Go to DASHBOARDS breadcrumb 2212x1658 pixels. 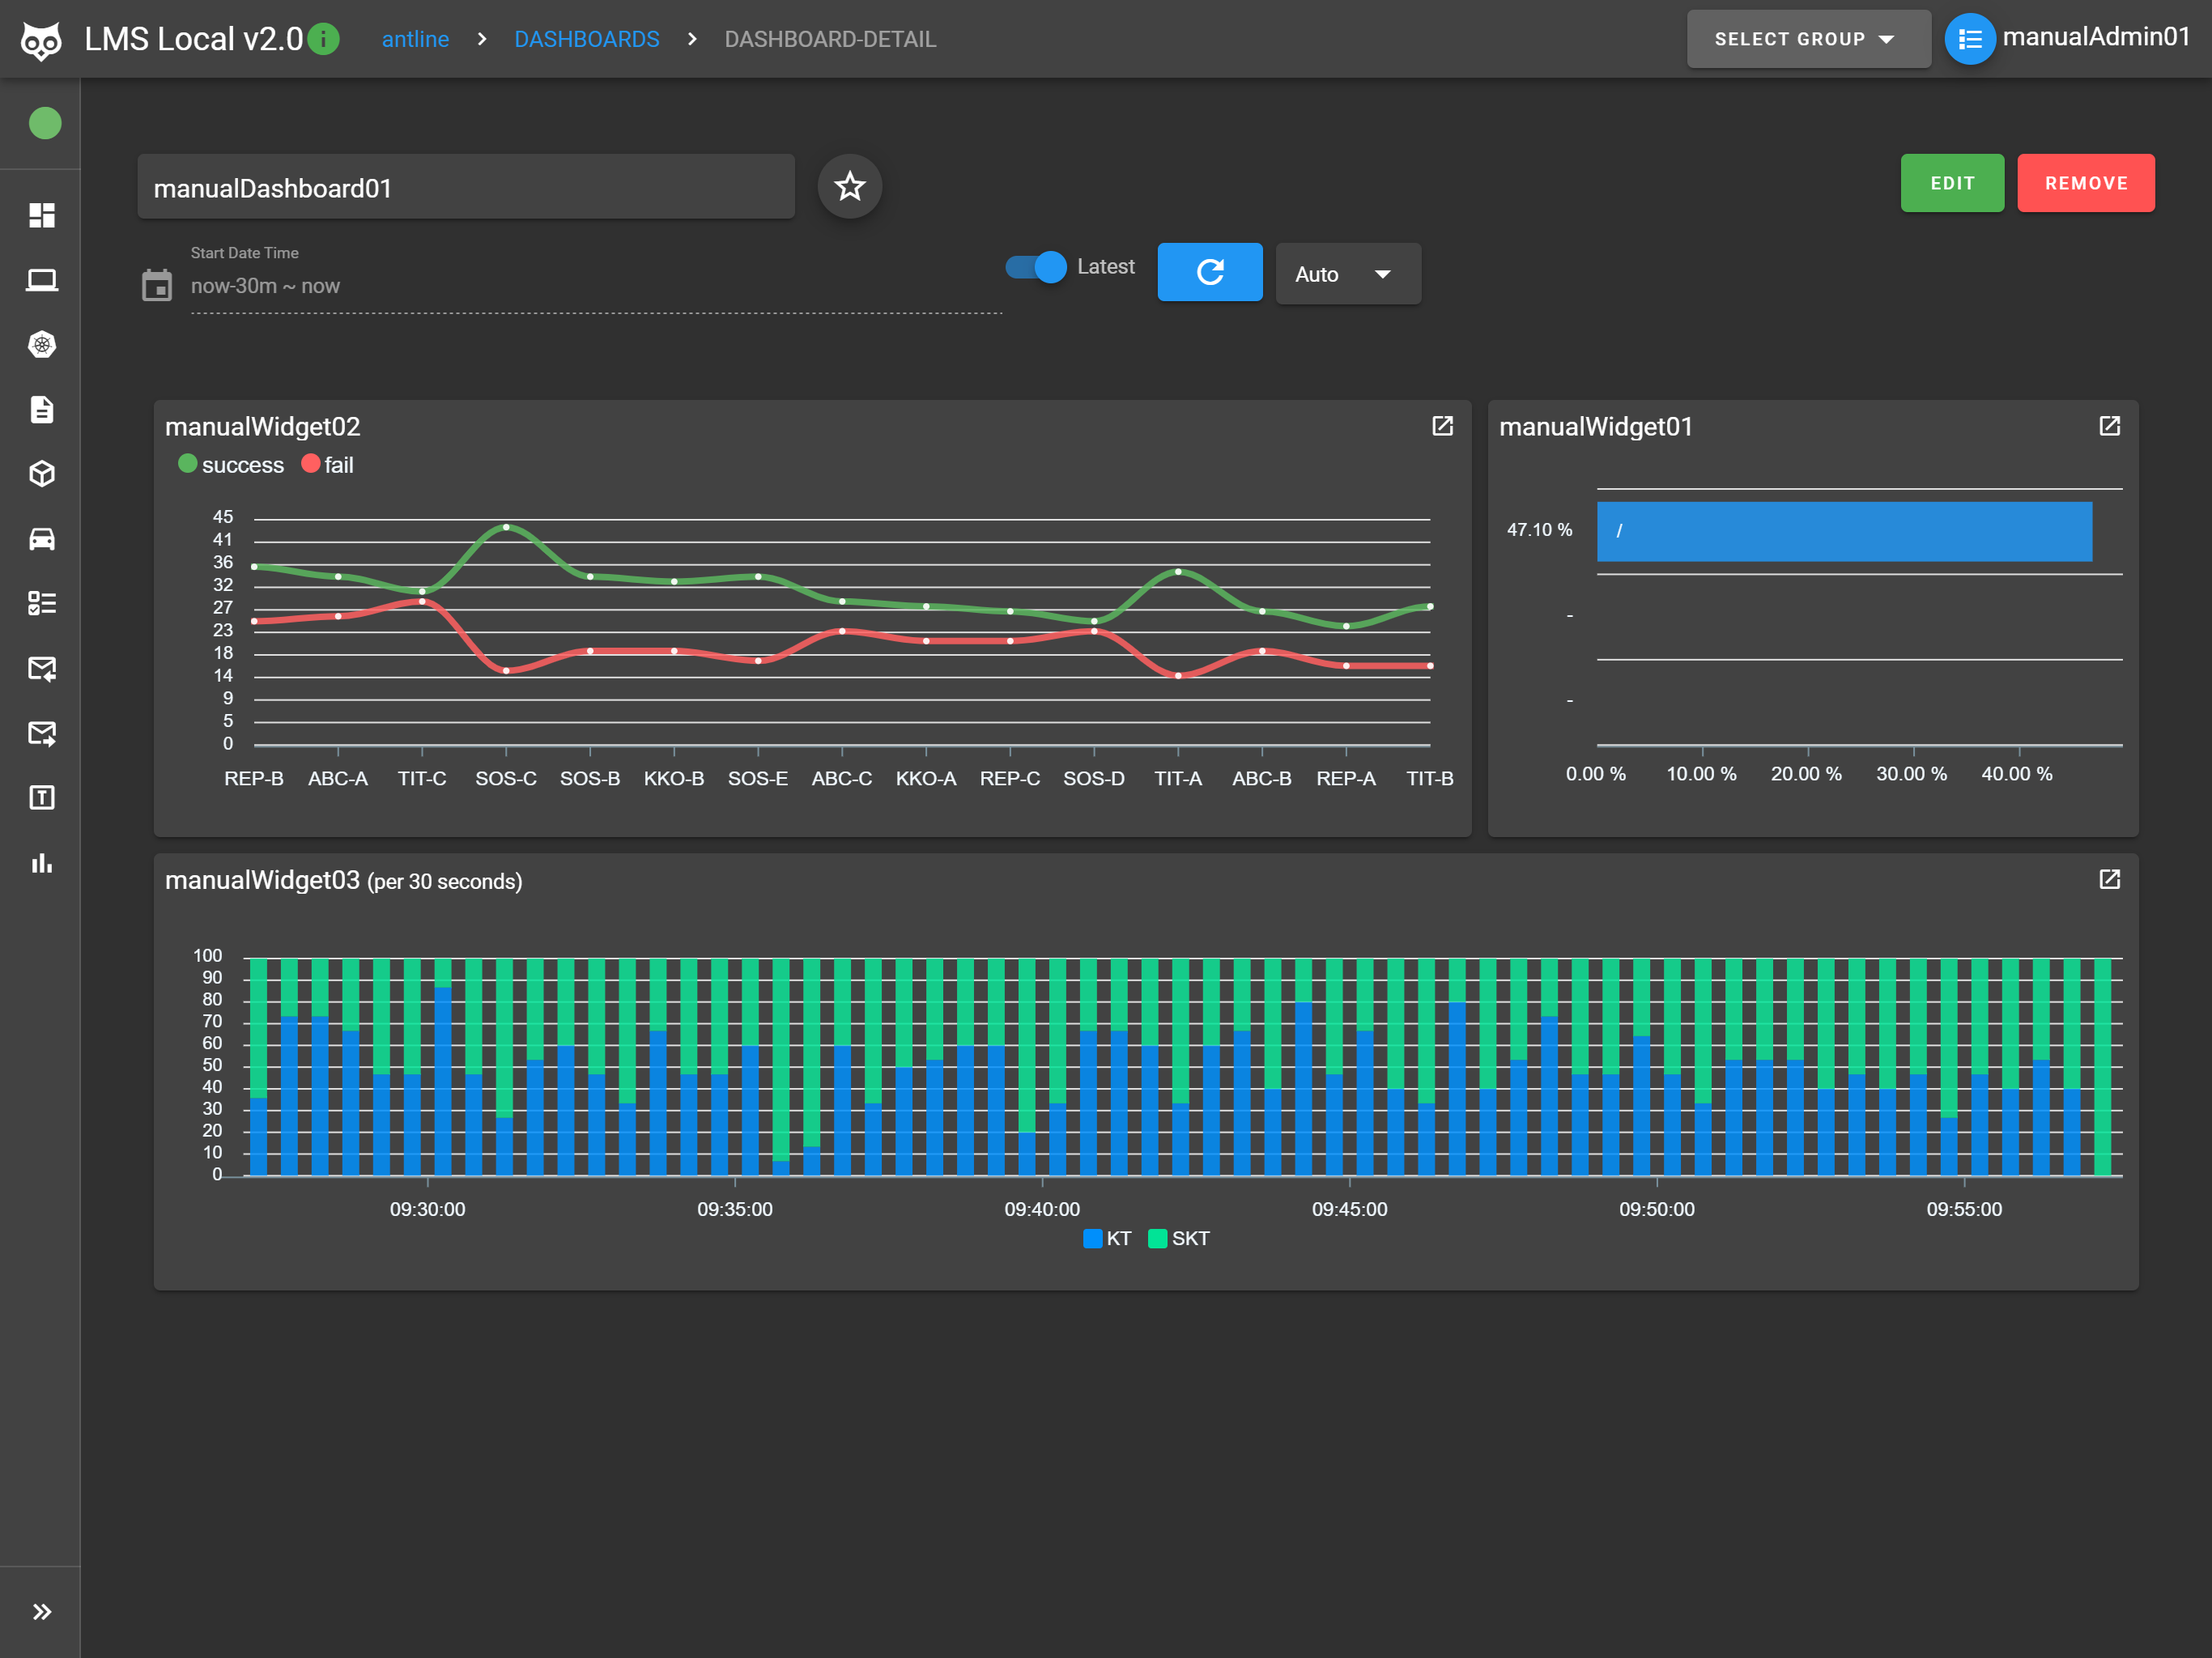(x=586, y=39)
